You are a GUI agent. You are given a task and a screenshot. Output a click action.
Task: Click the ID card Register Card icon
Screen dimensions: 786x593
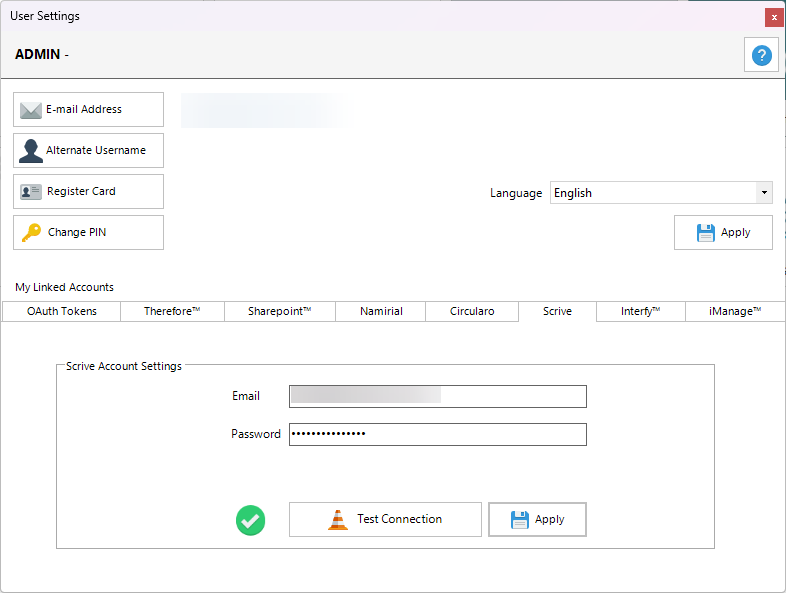(x=31, y=192)
